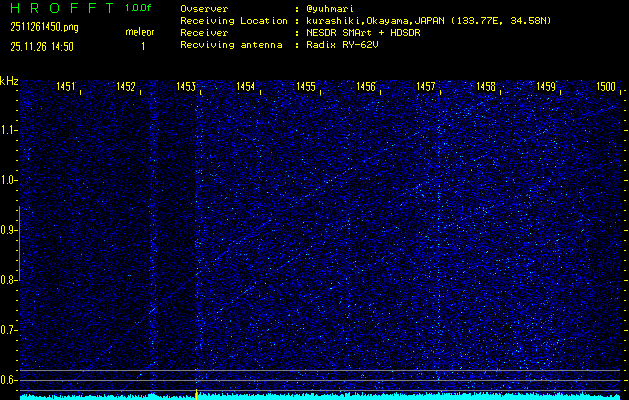Click the @yuhmari observer name

[x=334, y=8]
